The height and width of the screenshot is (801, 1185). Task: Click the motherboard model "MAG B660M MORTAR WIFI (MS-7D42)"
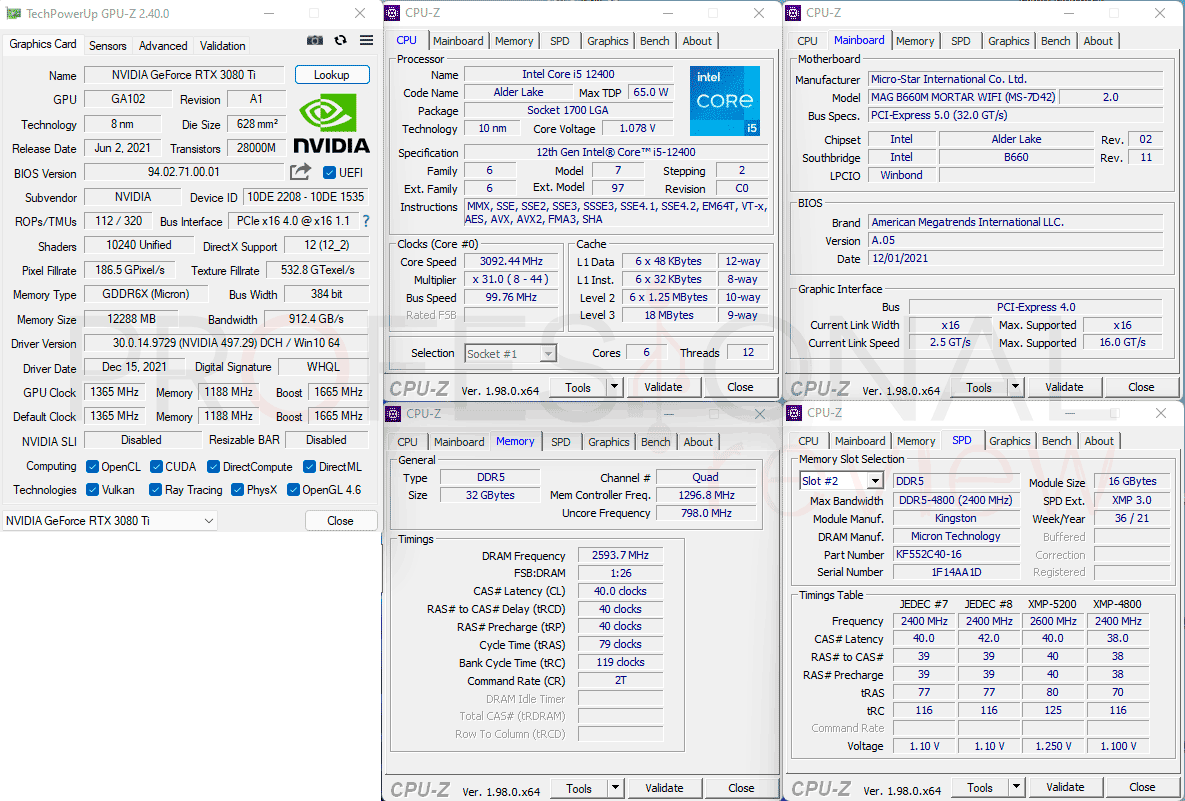964,97
